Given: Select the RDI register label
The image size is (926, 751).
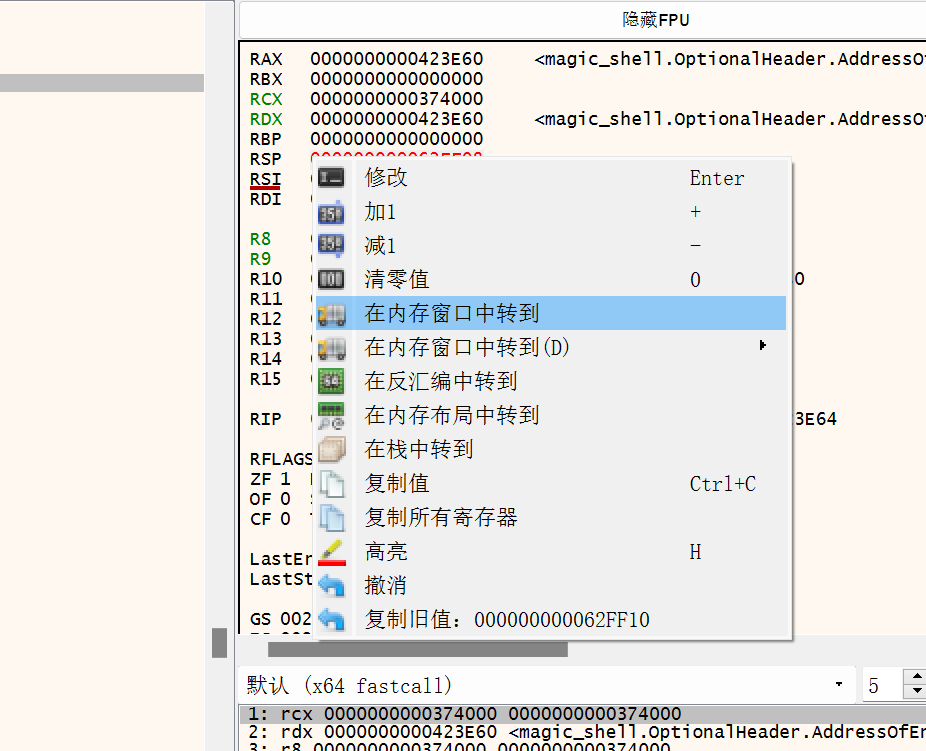Looking at the screenshot, I should (x=266, y=200).
